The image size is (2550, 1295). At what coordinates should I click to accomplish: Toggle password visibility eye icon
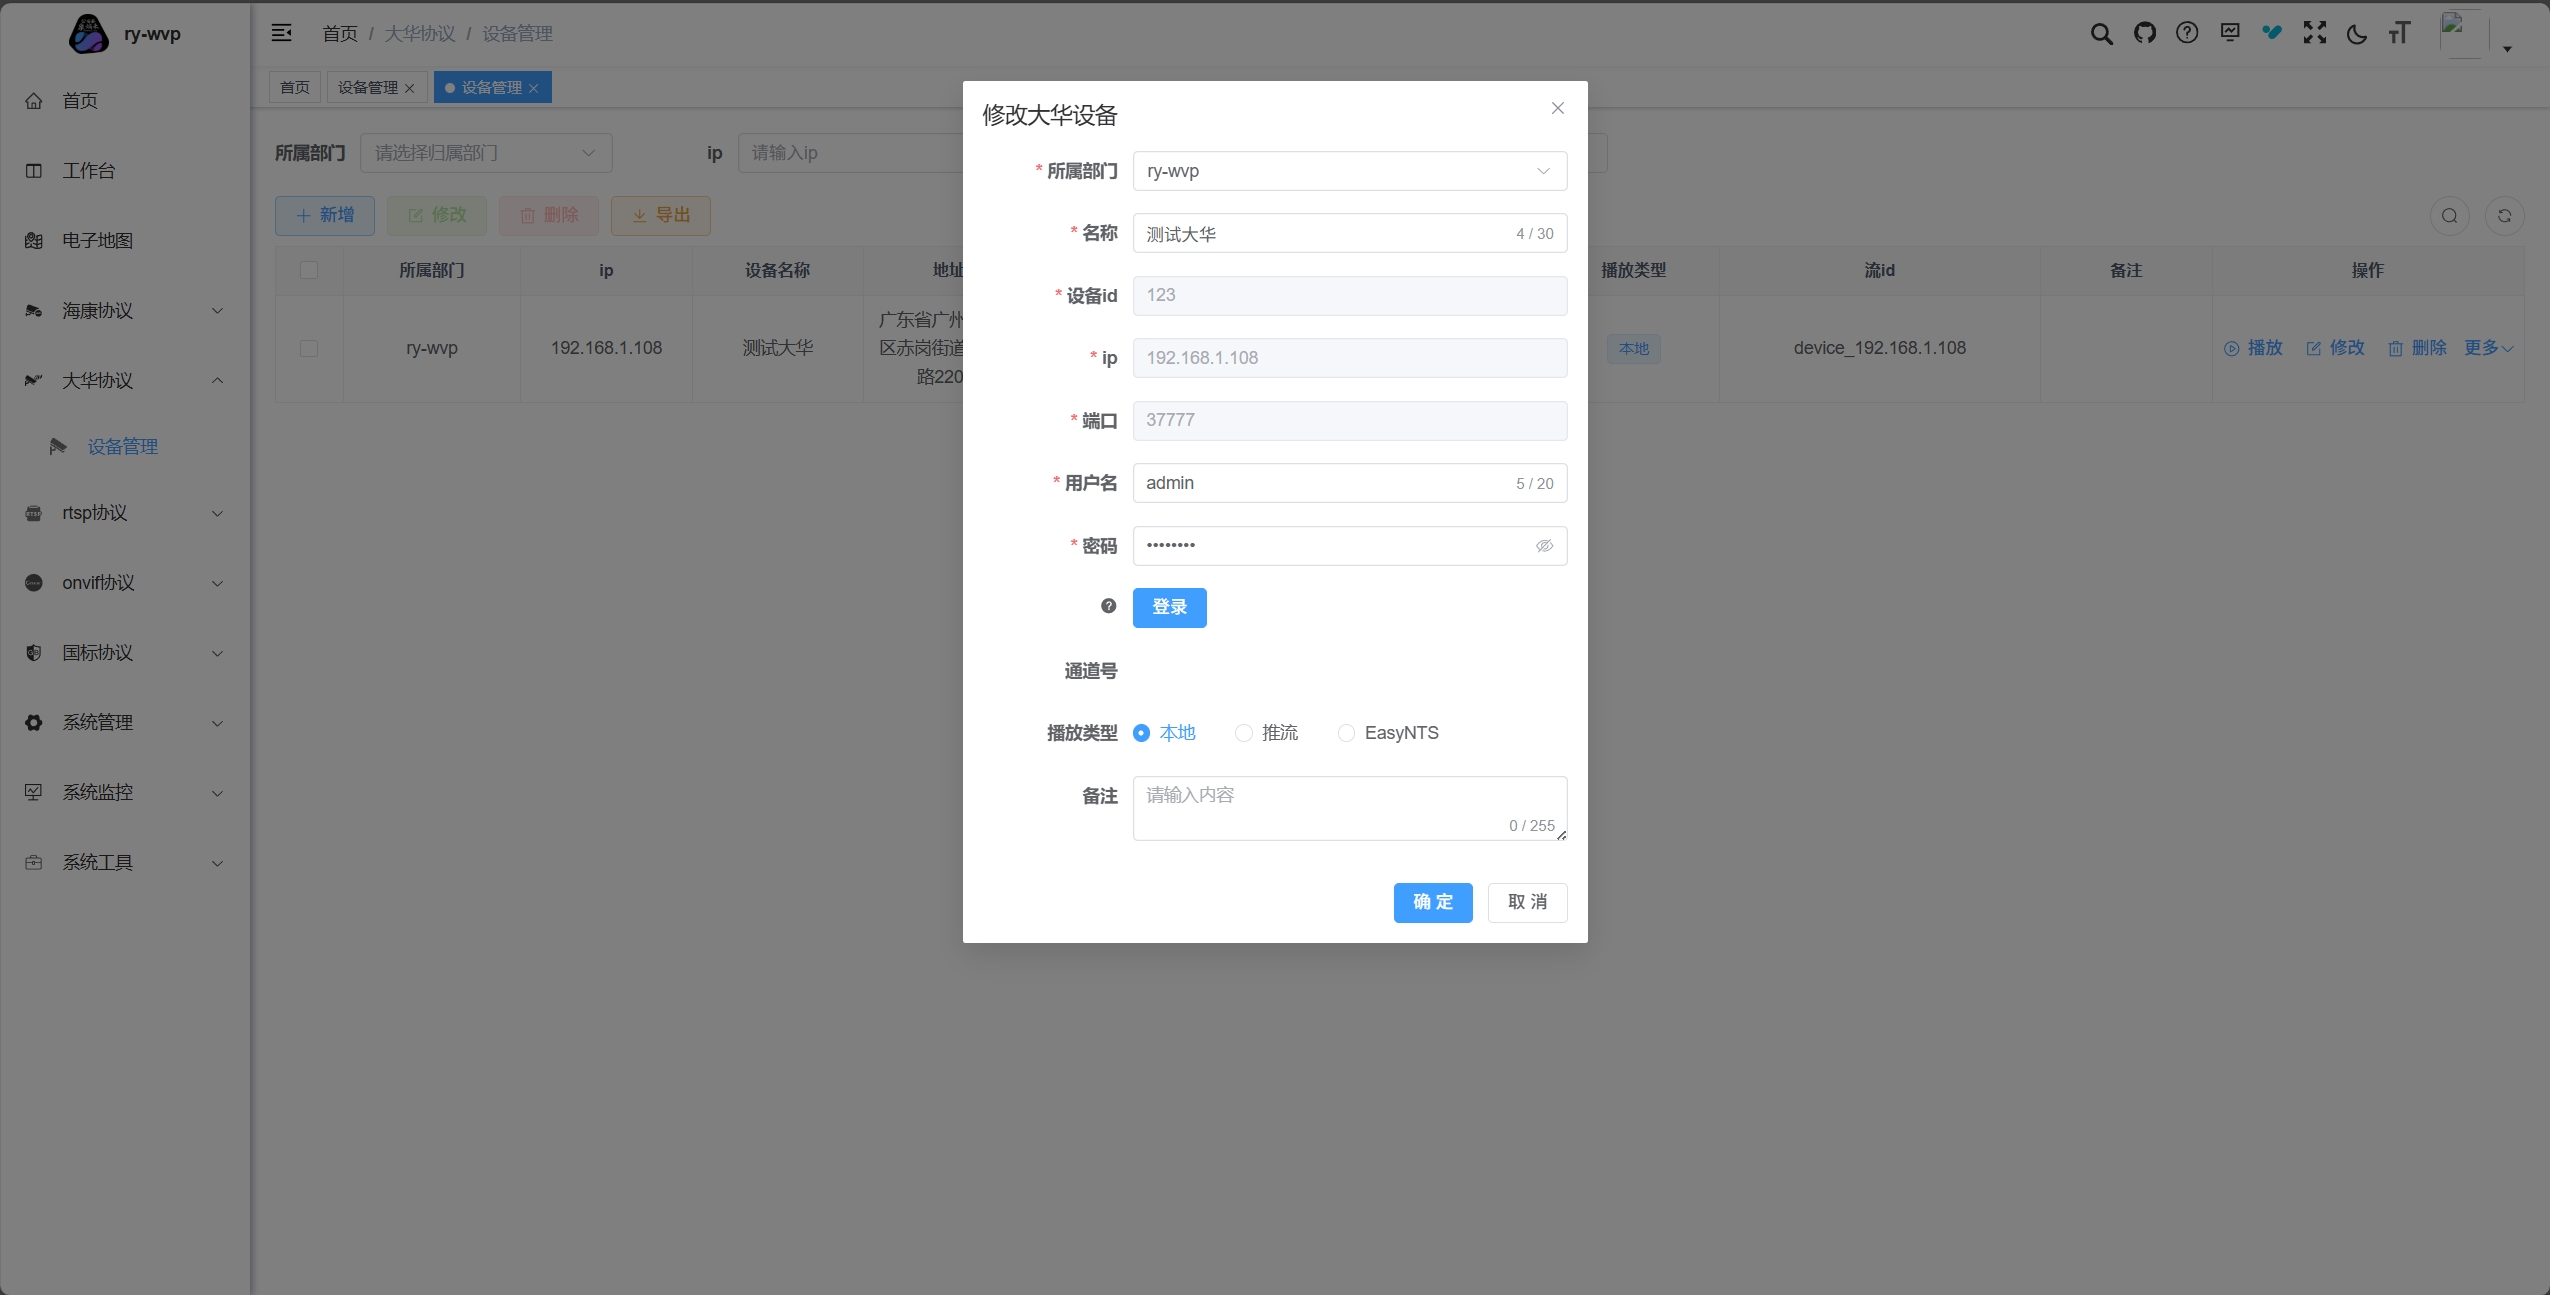click(1544, 546)
